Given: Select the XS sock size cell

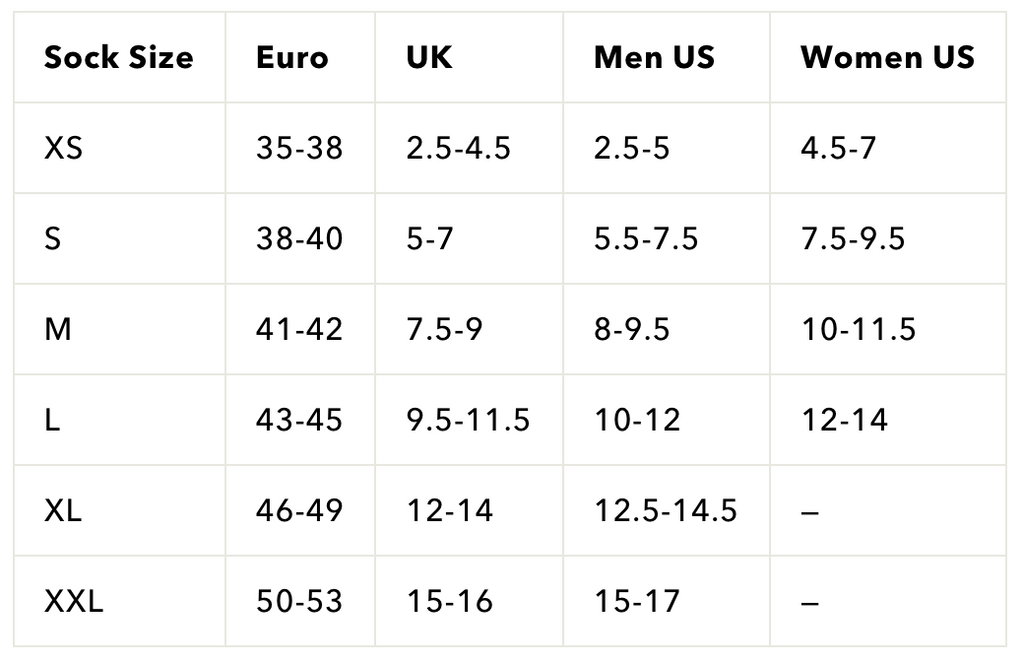Looking at the screenshot, I should click(x=64, y=149).
